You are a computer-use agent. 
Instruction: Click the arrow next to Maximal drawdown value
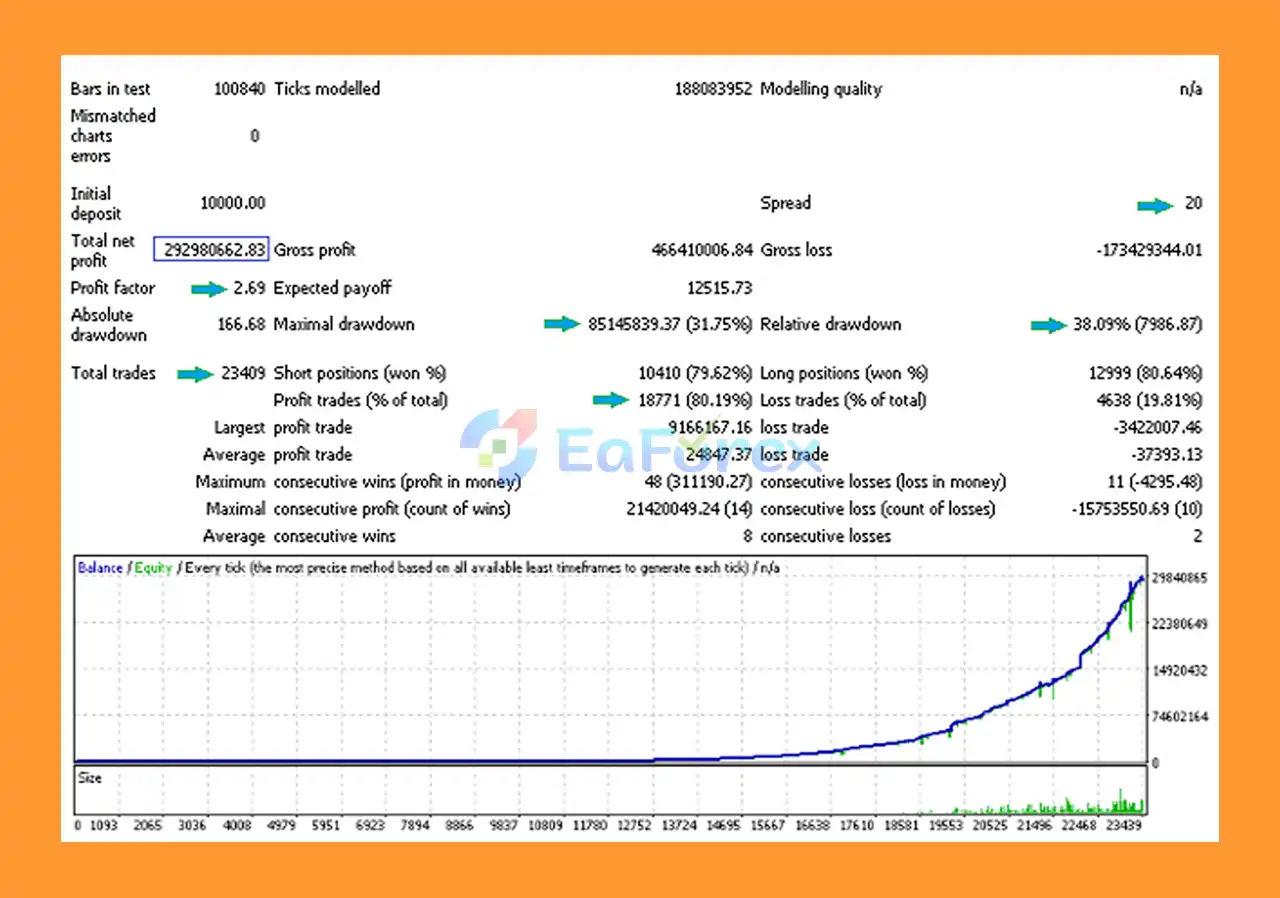point(561,324)
